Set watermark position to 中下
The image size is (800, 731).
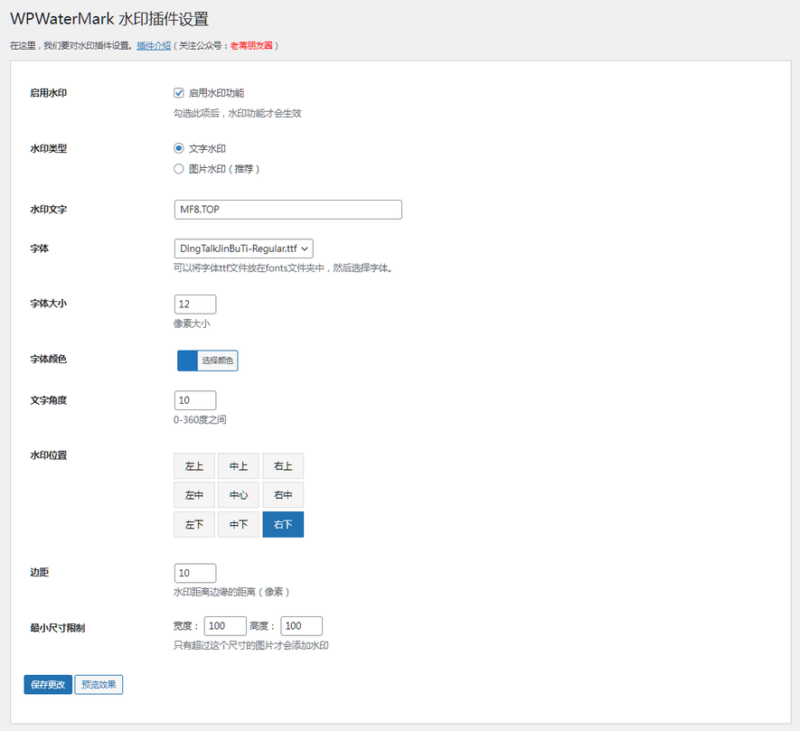[x=238, y=524]
